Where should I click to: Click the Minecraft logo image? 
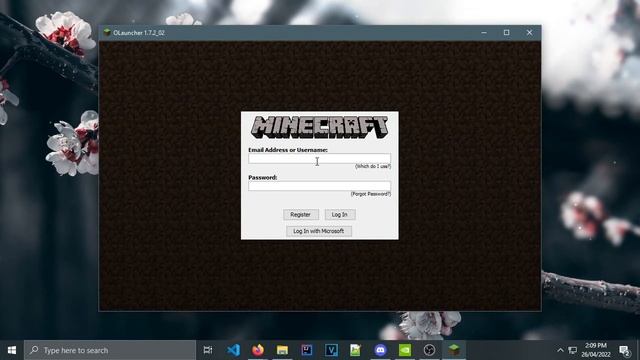click(319, 127)
